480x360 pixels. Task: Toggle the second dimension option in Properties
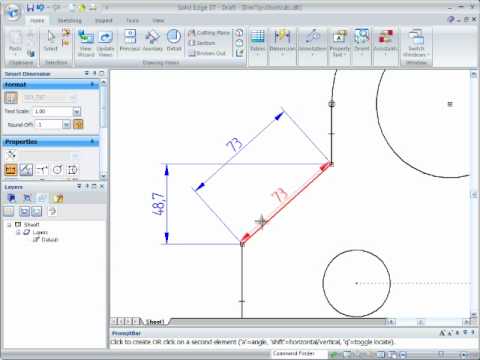[x=26, y=170]
